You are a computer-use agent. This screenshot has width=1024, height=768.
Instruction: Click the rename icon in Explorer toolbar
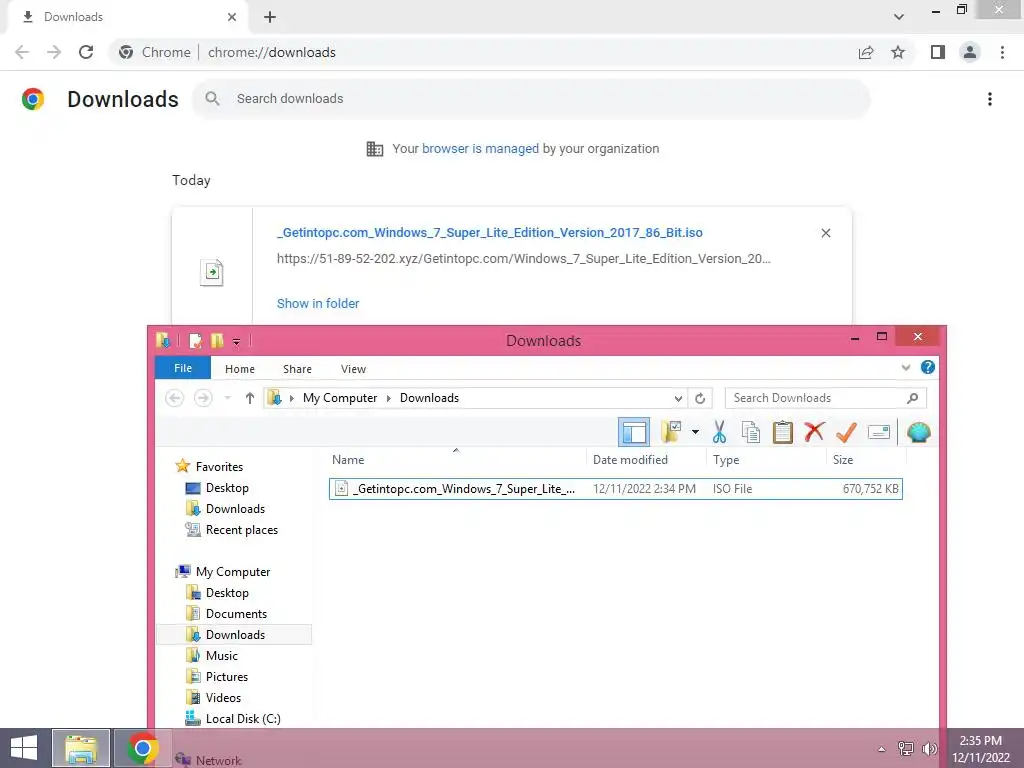tap(879, 432)
